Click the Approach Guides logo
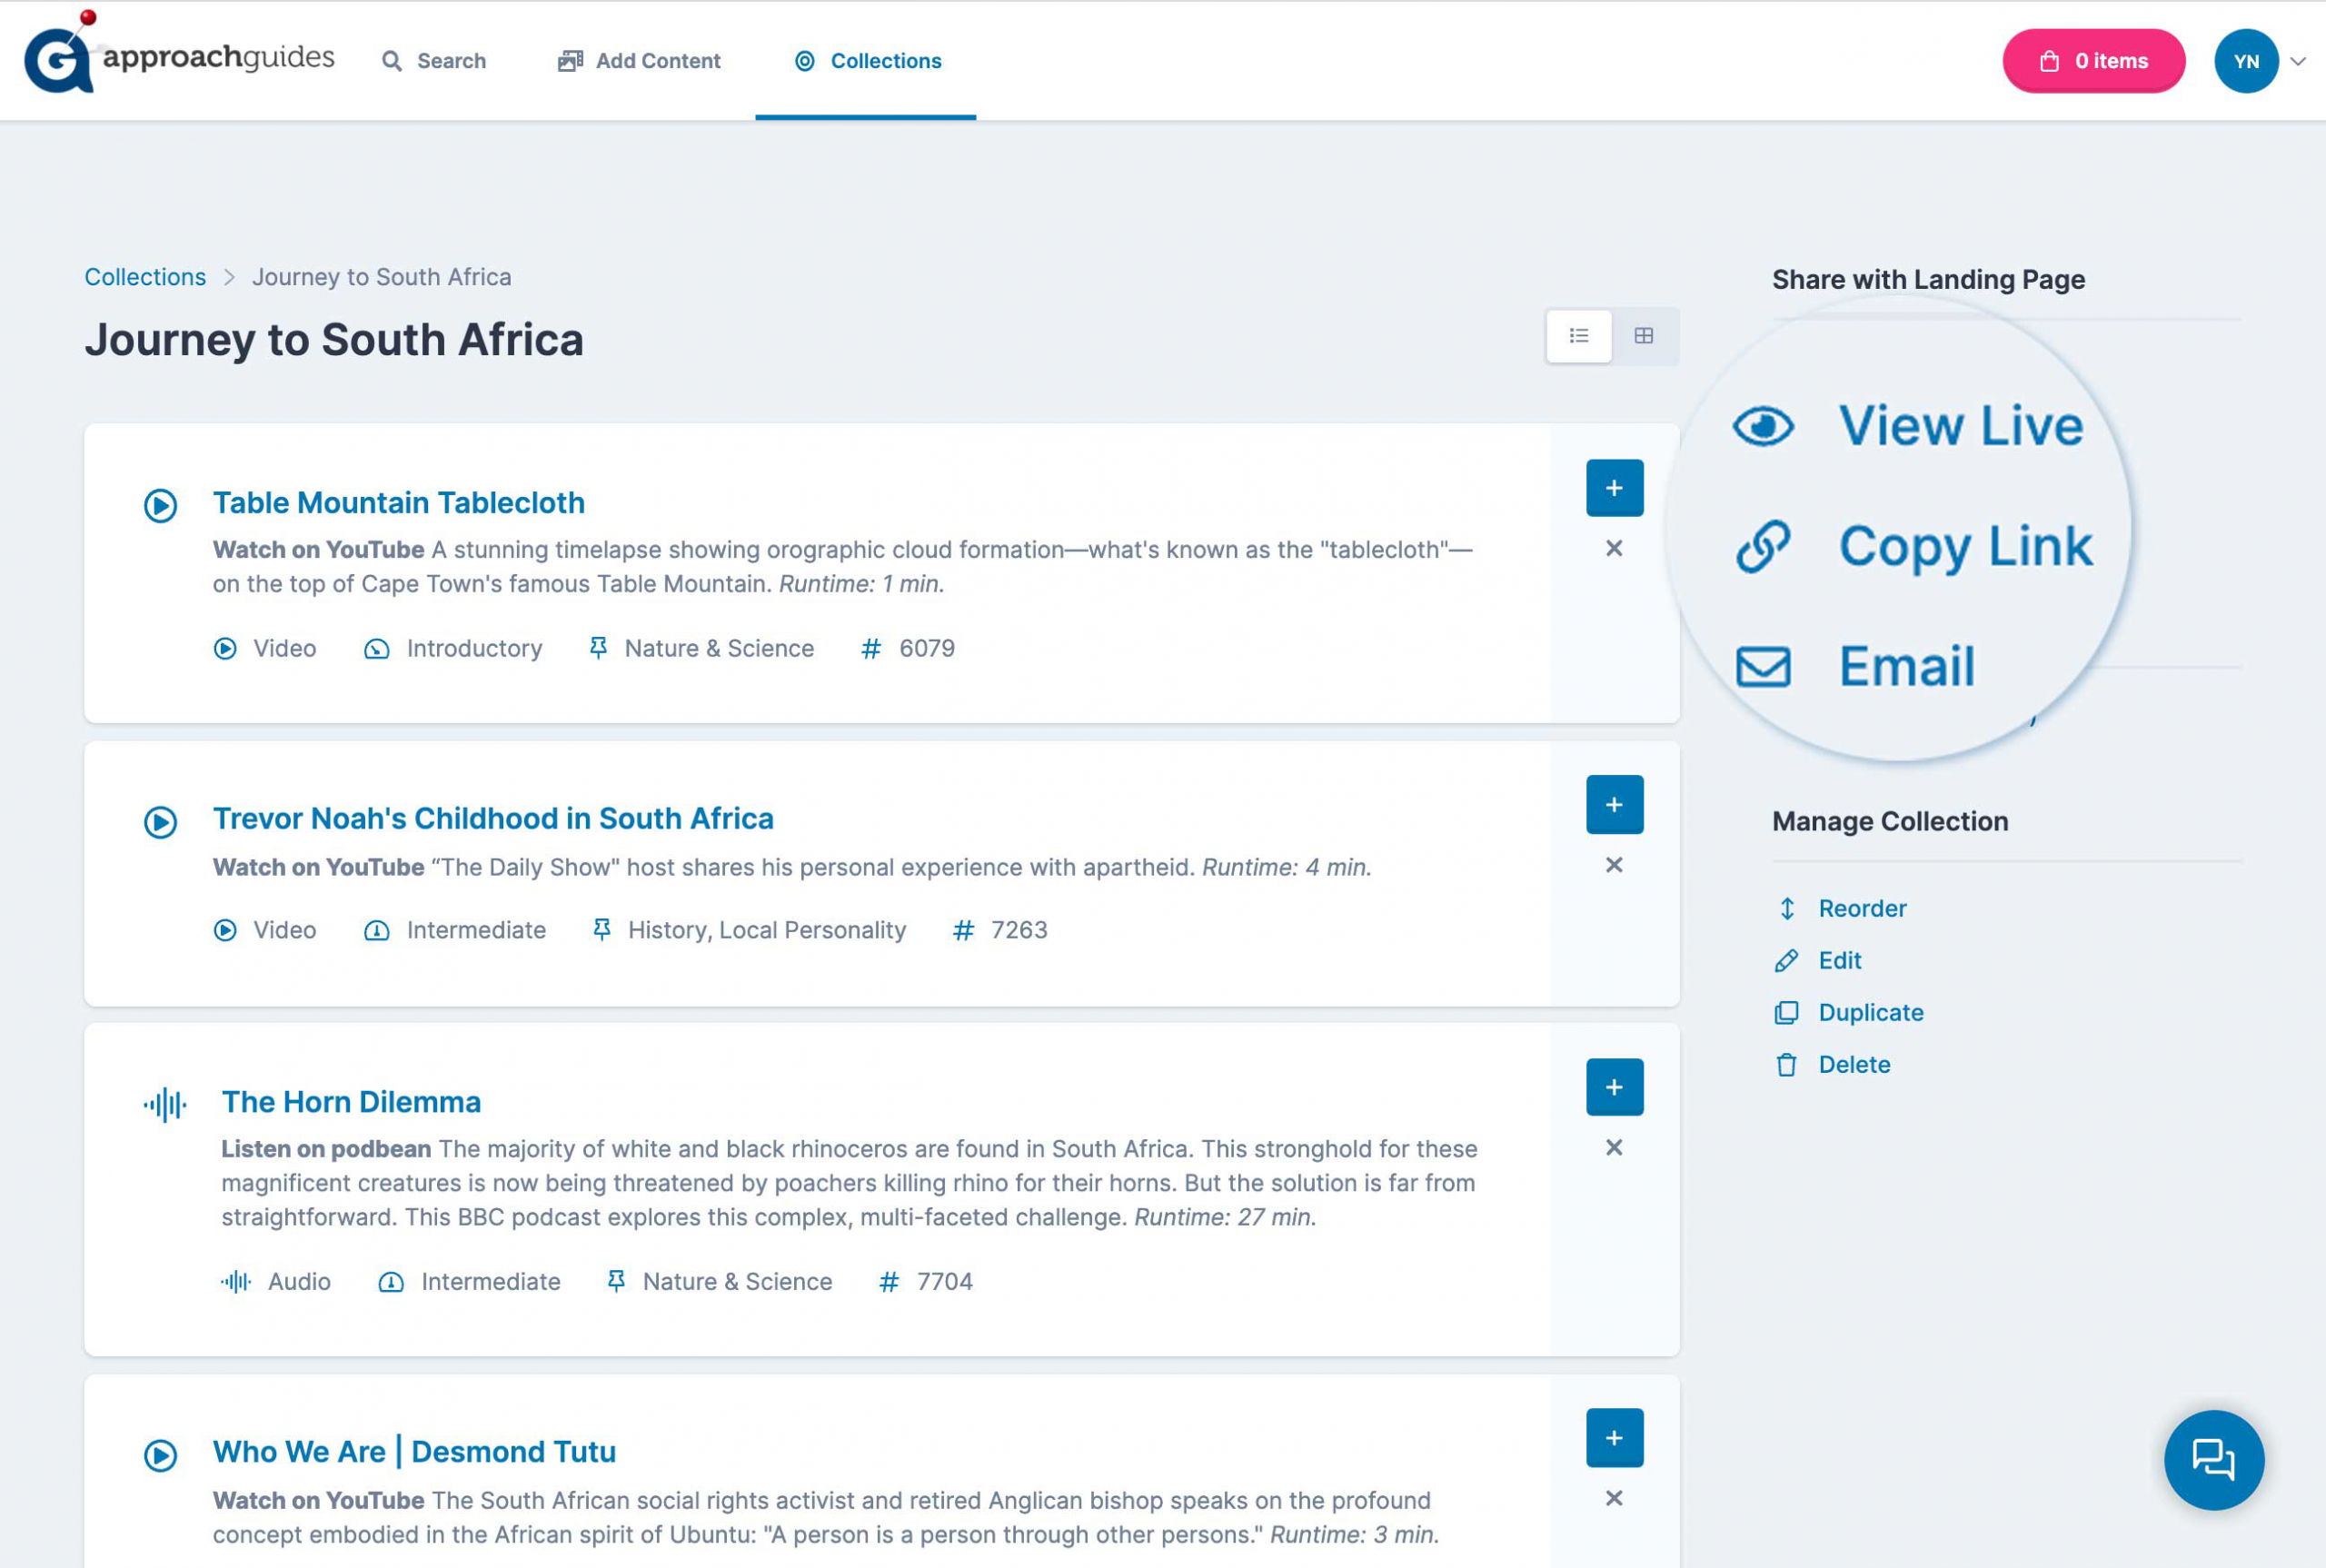The image size is (2326, 1568). point(179,54)
